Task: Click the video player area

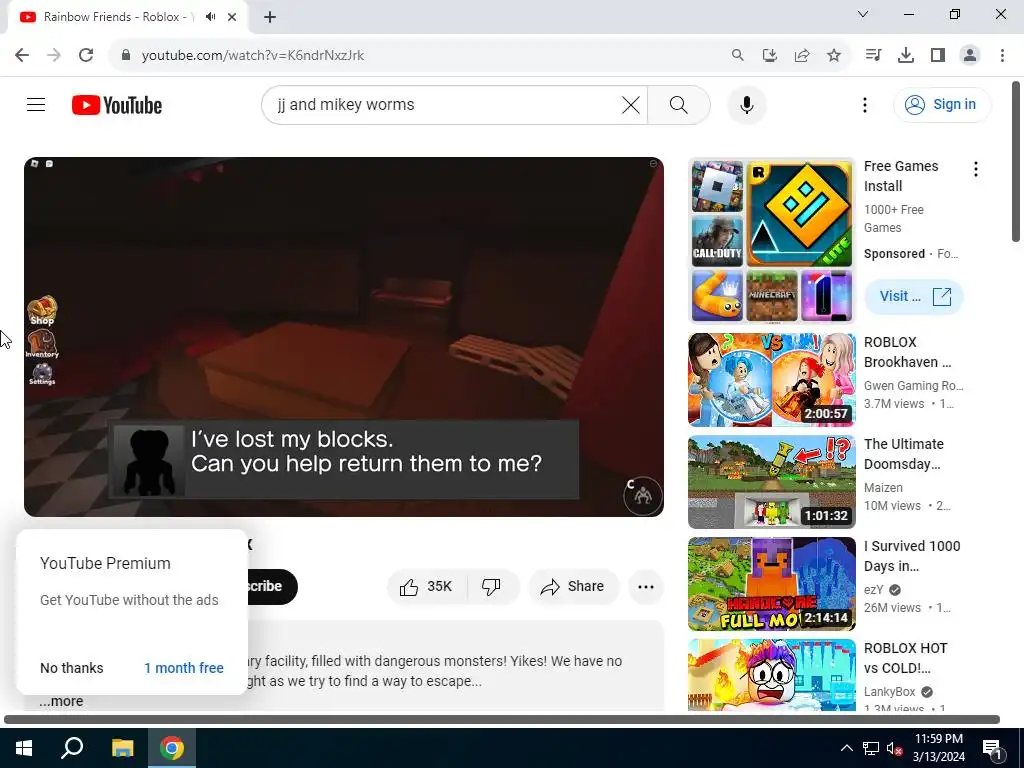Action: pyautogui.click(x=344, y=336)
